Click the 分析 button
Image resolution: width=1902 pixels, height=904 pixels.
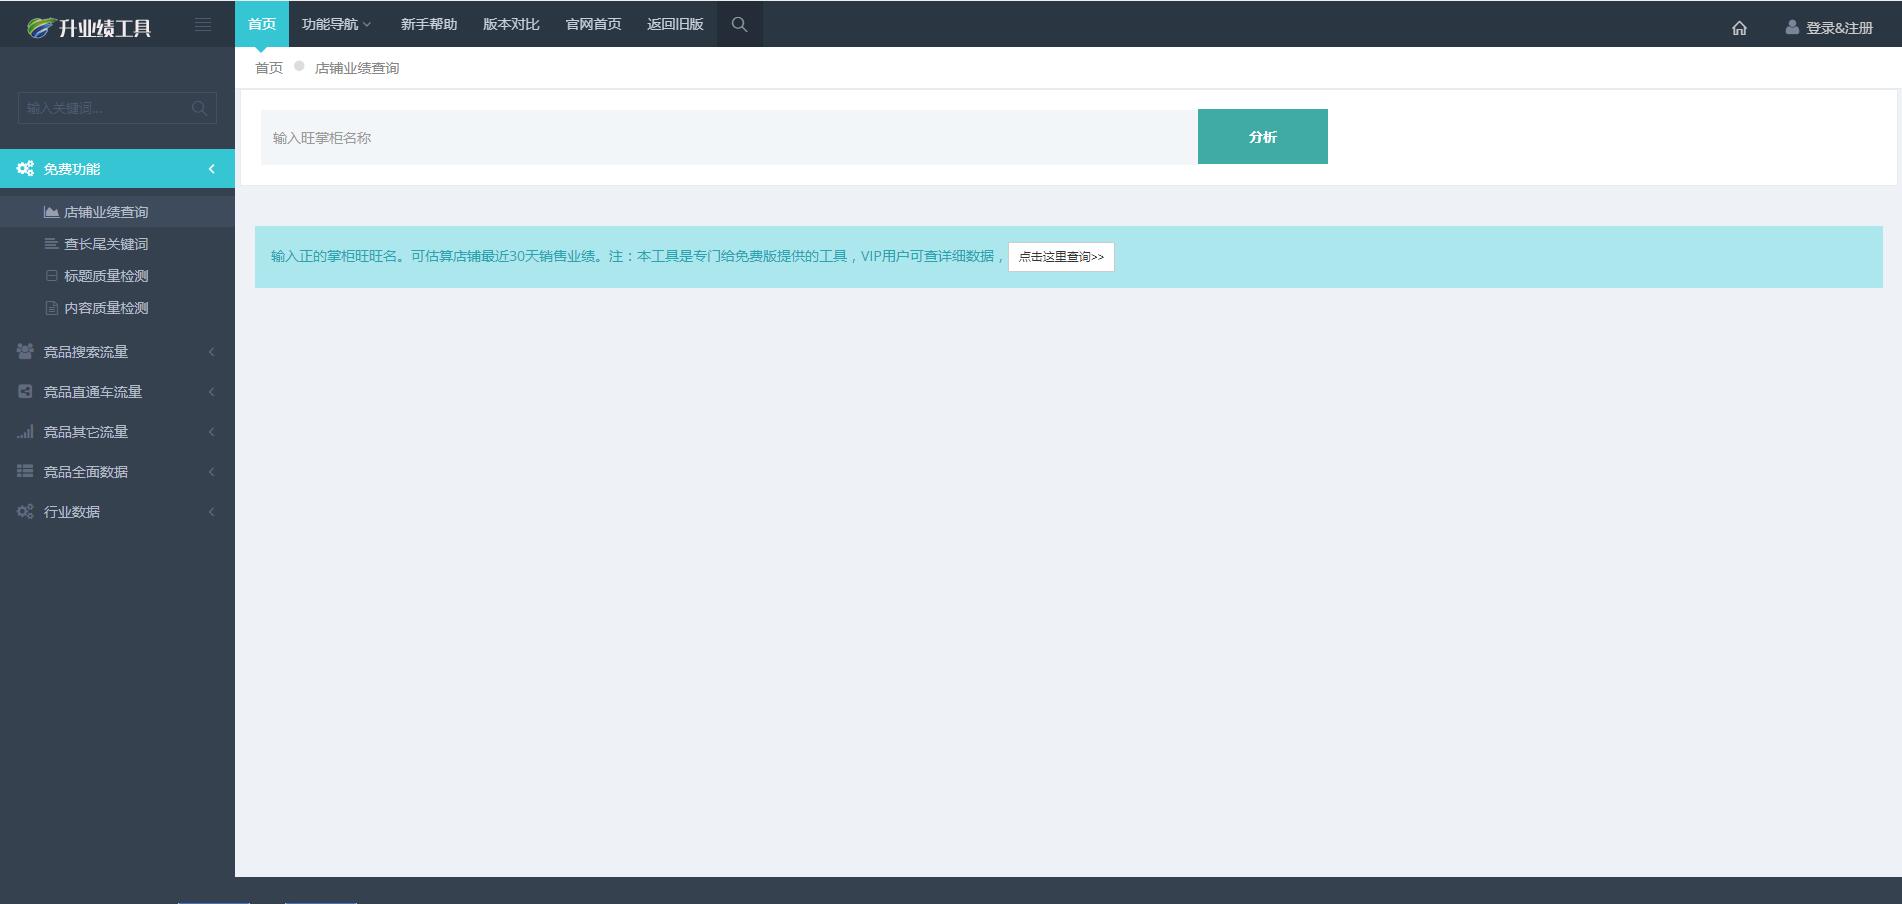pos(1262,136)
